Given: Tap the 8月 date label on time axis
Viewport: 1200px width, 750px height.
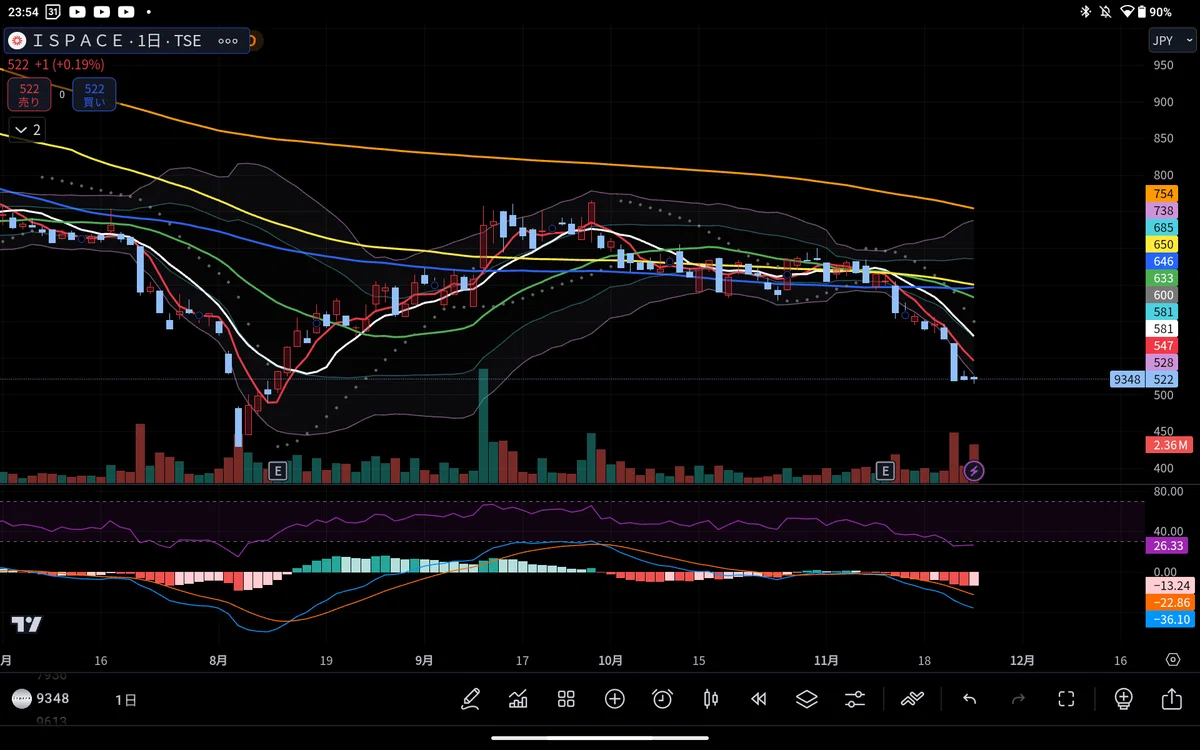Looking at the screenshot, I should tap(219, 660).
